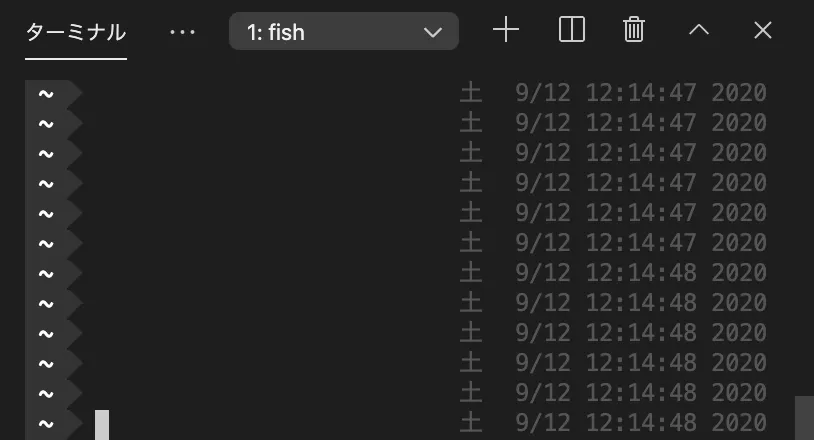The width and height of the screenshot is (814, 440).
Task: Split the terminal using the split icon
Action: (x=572, y=30)
